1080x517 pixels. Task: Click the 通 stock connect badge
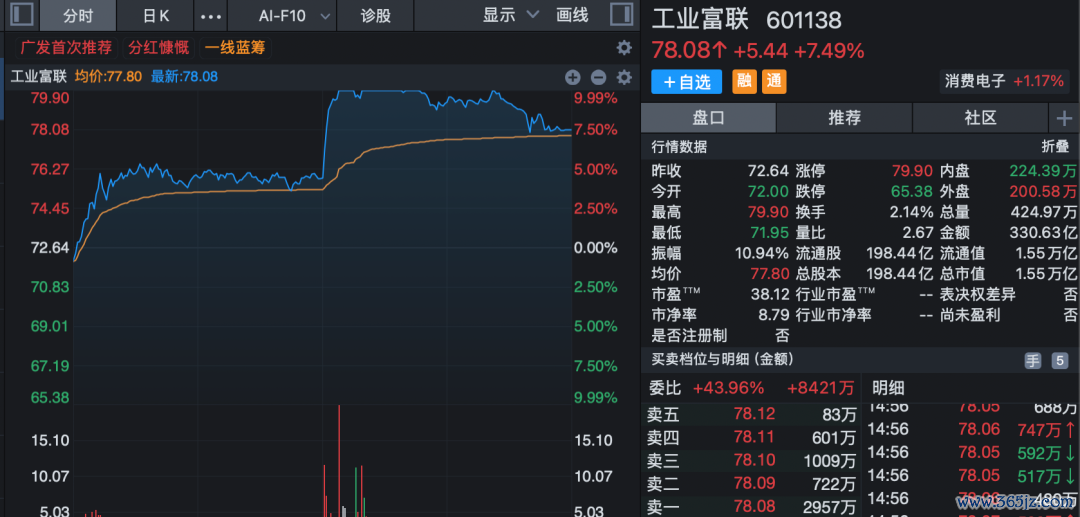[x=774, y=82]
